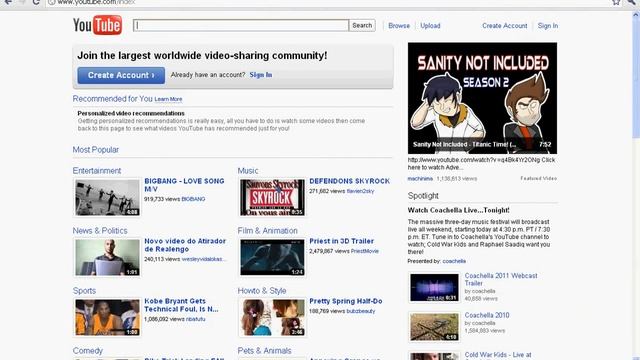Open Novo vídeo do Atirador de Realengo title
This screenshot has height=360, width=640.
[x=185, y=245]
